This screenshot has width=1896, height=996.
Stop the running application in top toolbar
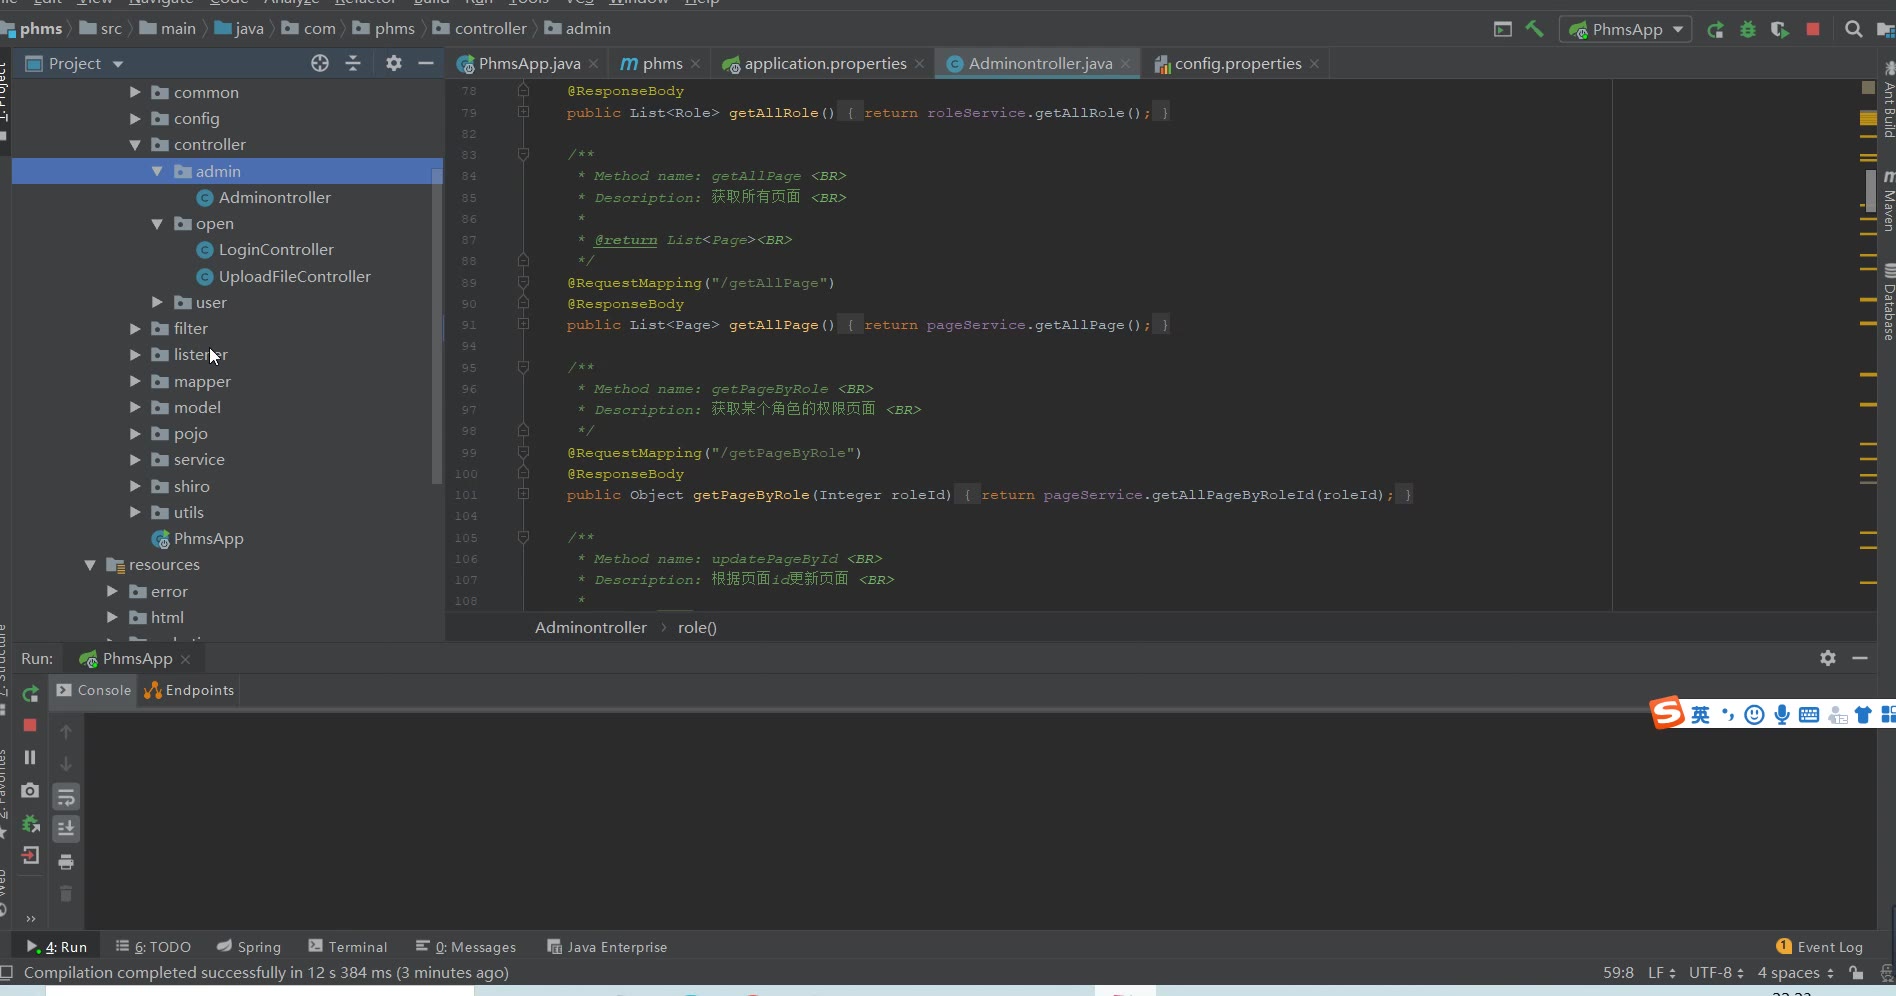coord(1813,30)
